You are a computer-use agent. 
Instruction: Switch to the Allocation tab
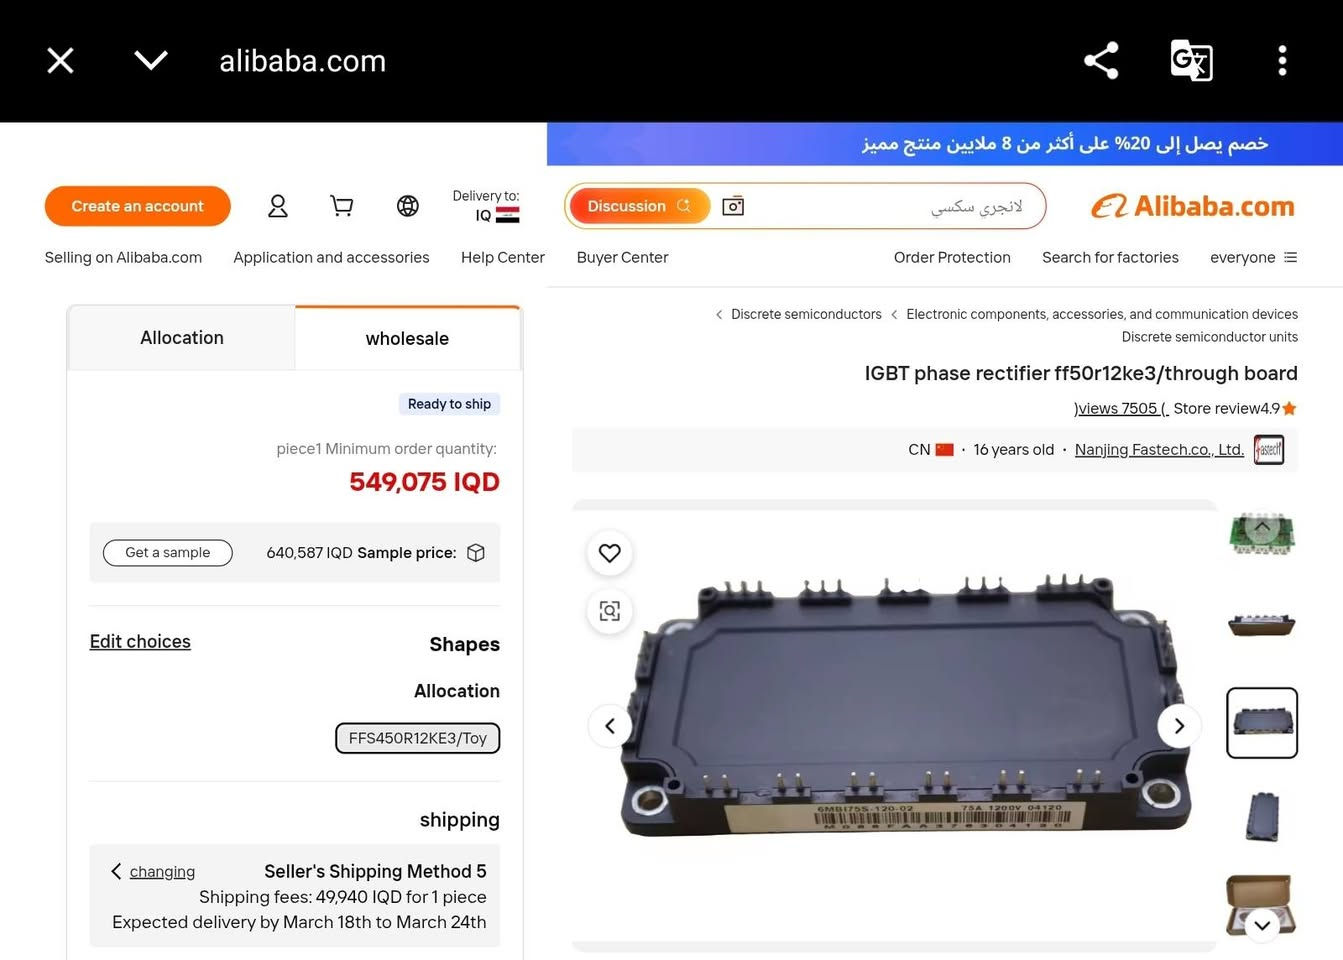182,338
